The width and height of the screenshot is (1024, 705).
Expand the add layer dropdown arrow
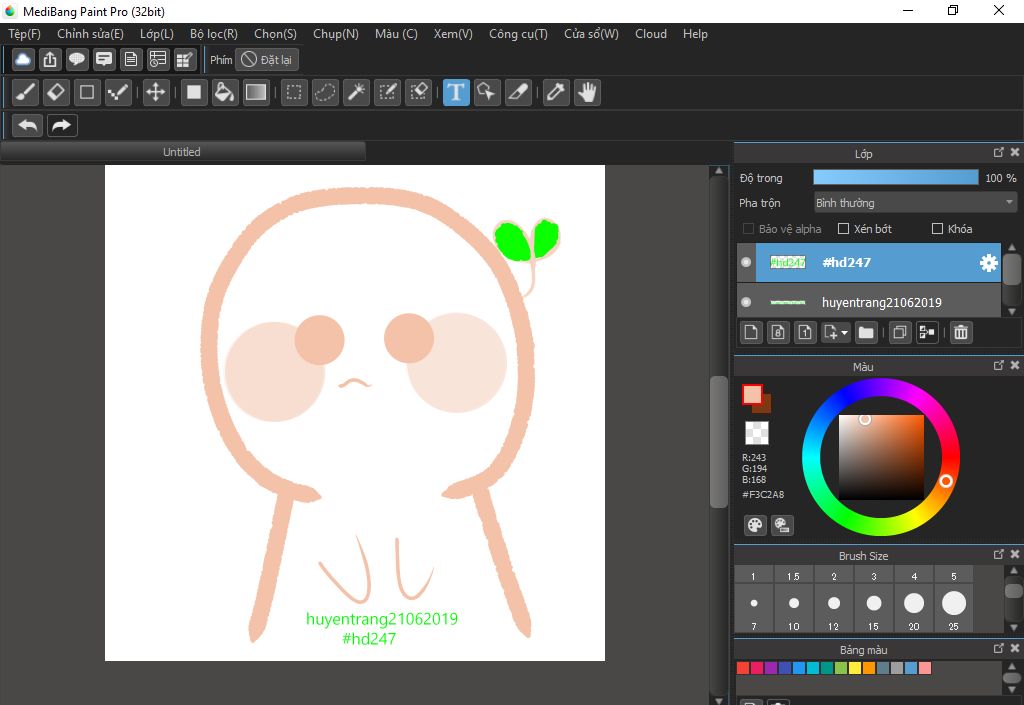[845, 333]
